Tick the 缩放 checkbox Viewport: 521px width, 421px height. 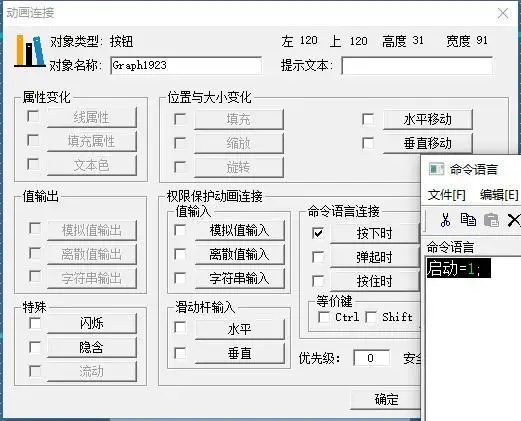click(x=180, y=143)
